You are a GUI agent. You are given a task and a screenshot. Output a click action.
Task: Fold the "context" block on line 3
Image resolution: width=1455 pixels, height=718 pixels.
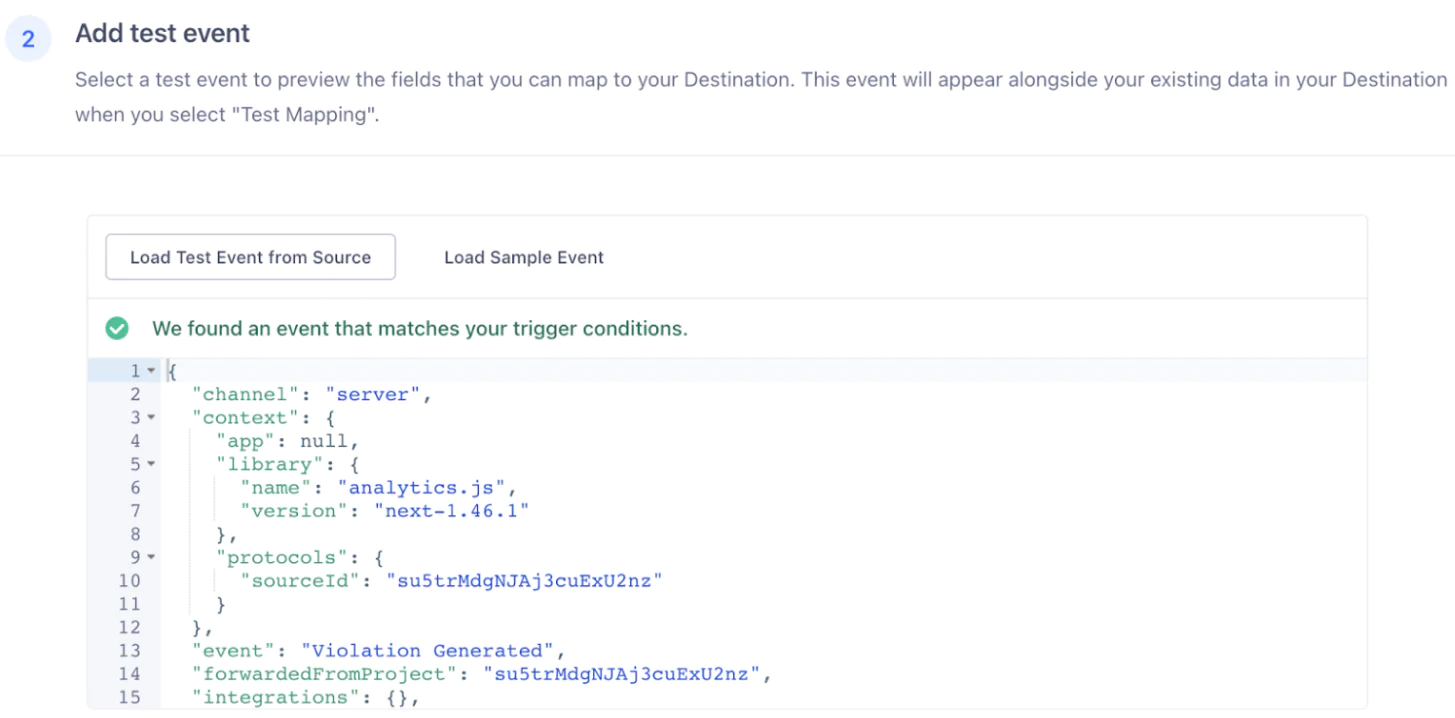(x=151, y=418)
